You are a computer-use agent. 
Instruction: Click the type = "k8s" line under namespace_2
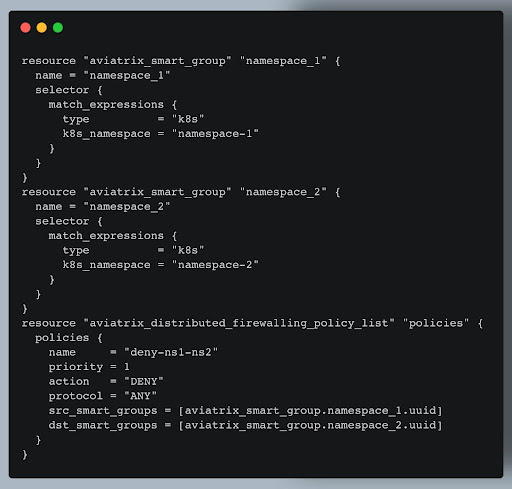pos(133,250)
